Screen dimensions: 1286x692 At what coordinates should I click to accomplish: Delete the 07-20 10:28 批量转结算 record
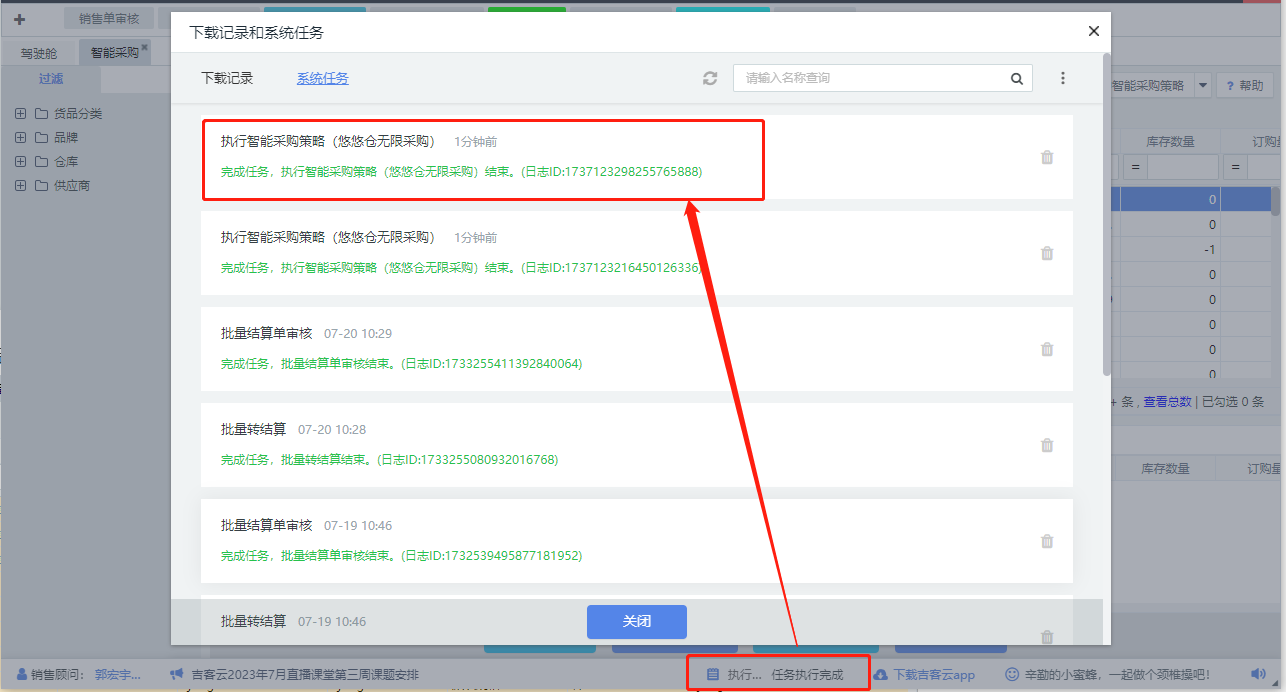tap(1047, 445)
